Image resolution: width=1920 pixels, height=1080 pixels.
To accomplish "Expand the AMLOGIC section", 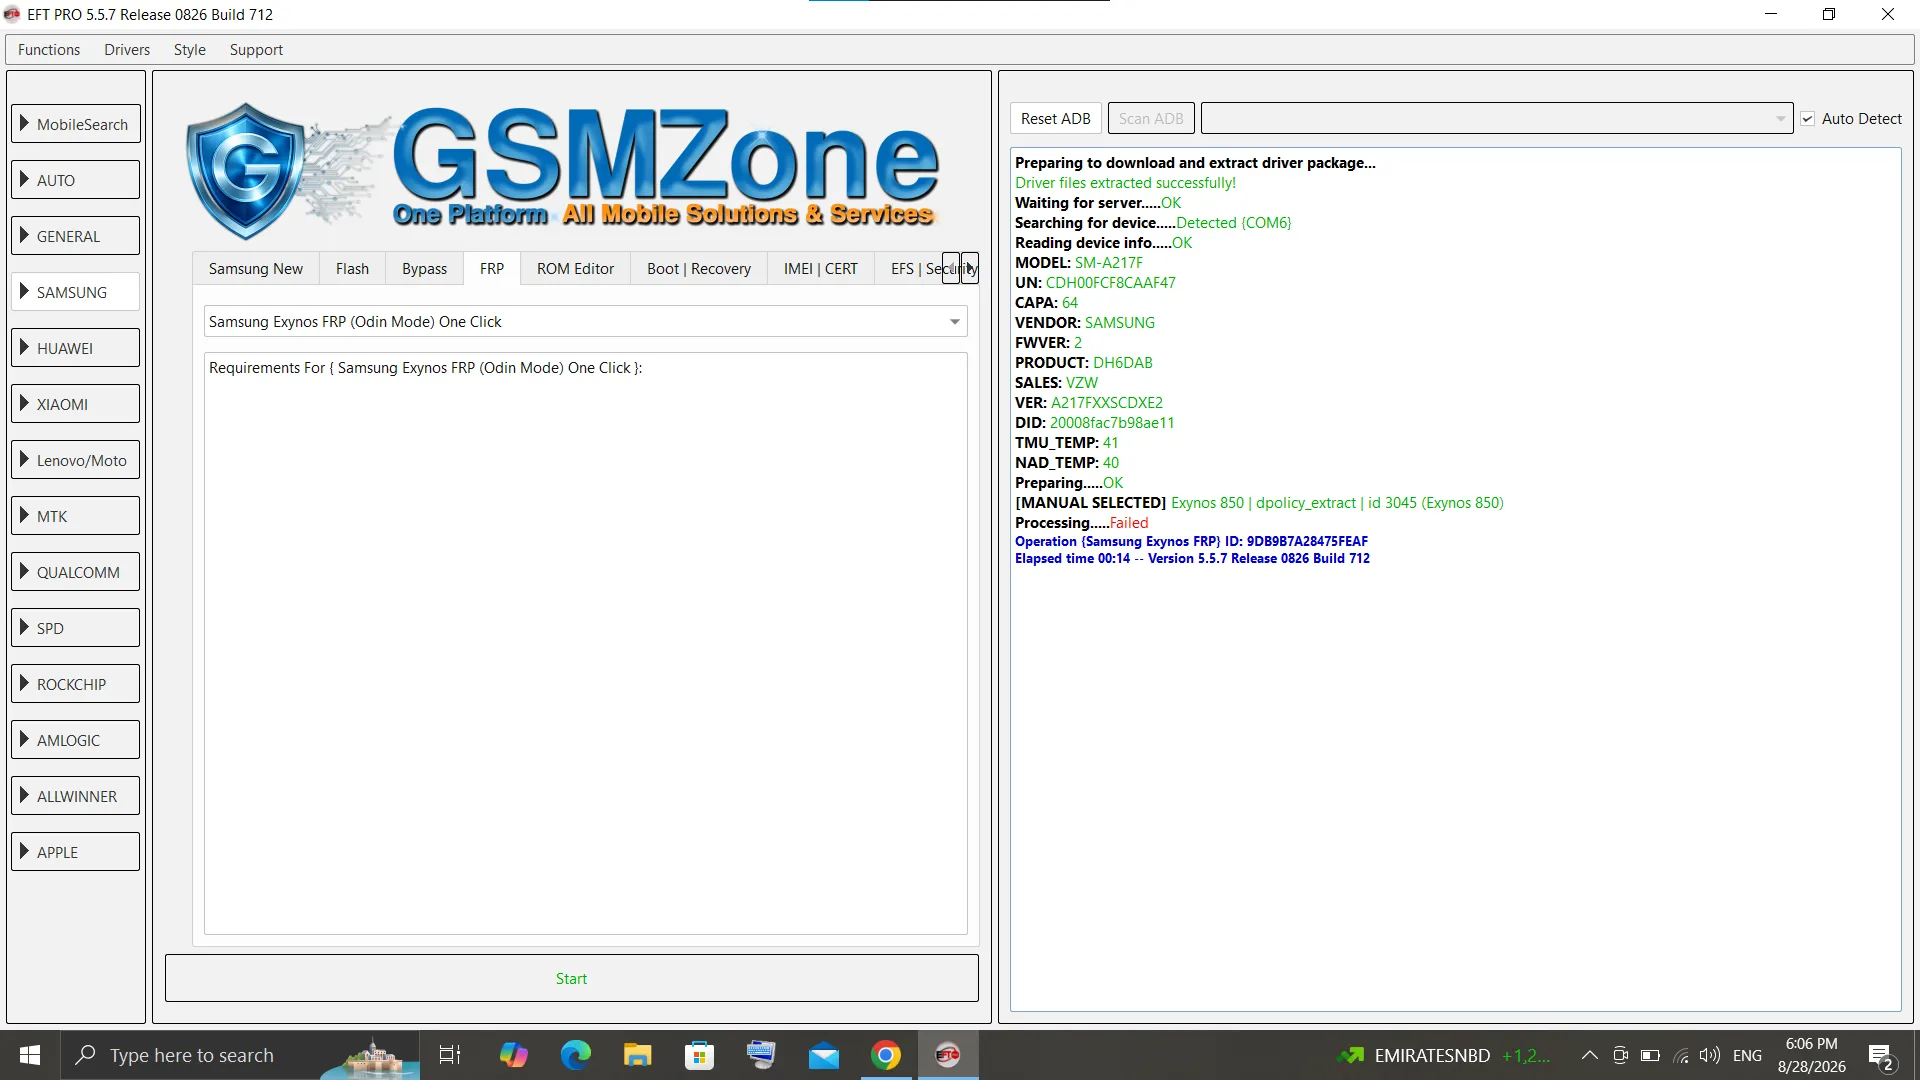I will point(76,740).
